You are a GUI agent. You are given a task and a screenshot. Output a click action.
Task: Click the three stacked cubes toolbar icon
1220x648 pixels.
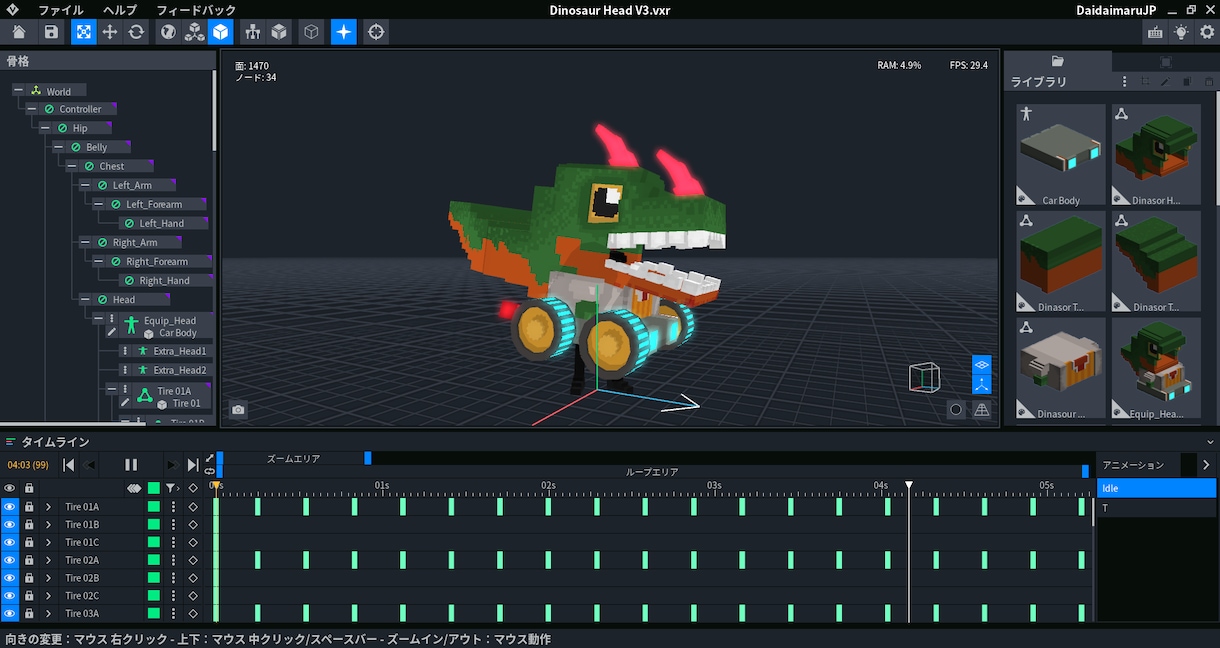click(194, 32)
